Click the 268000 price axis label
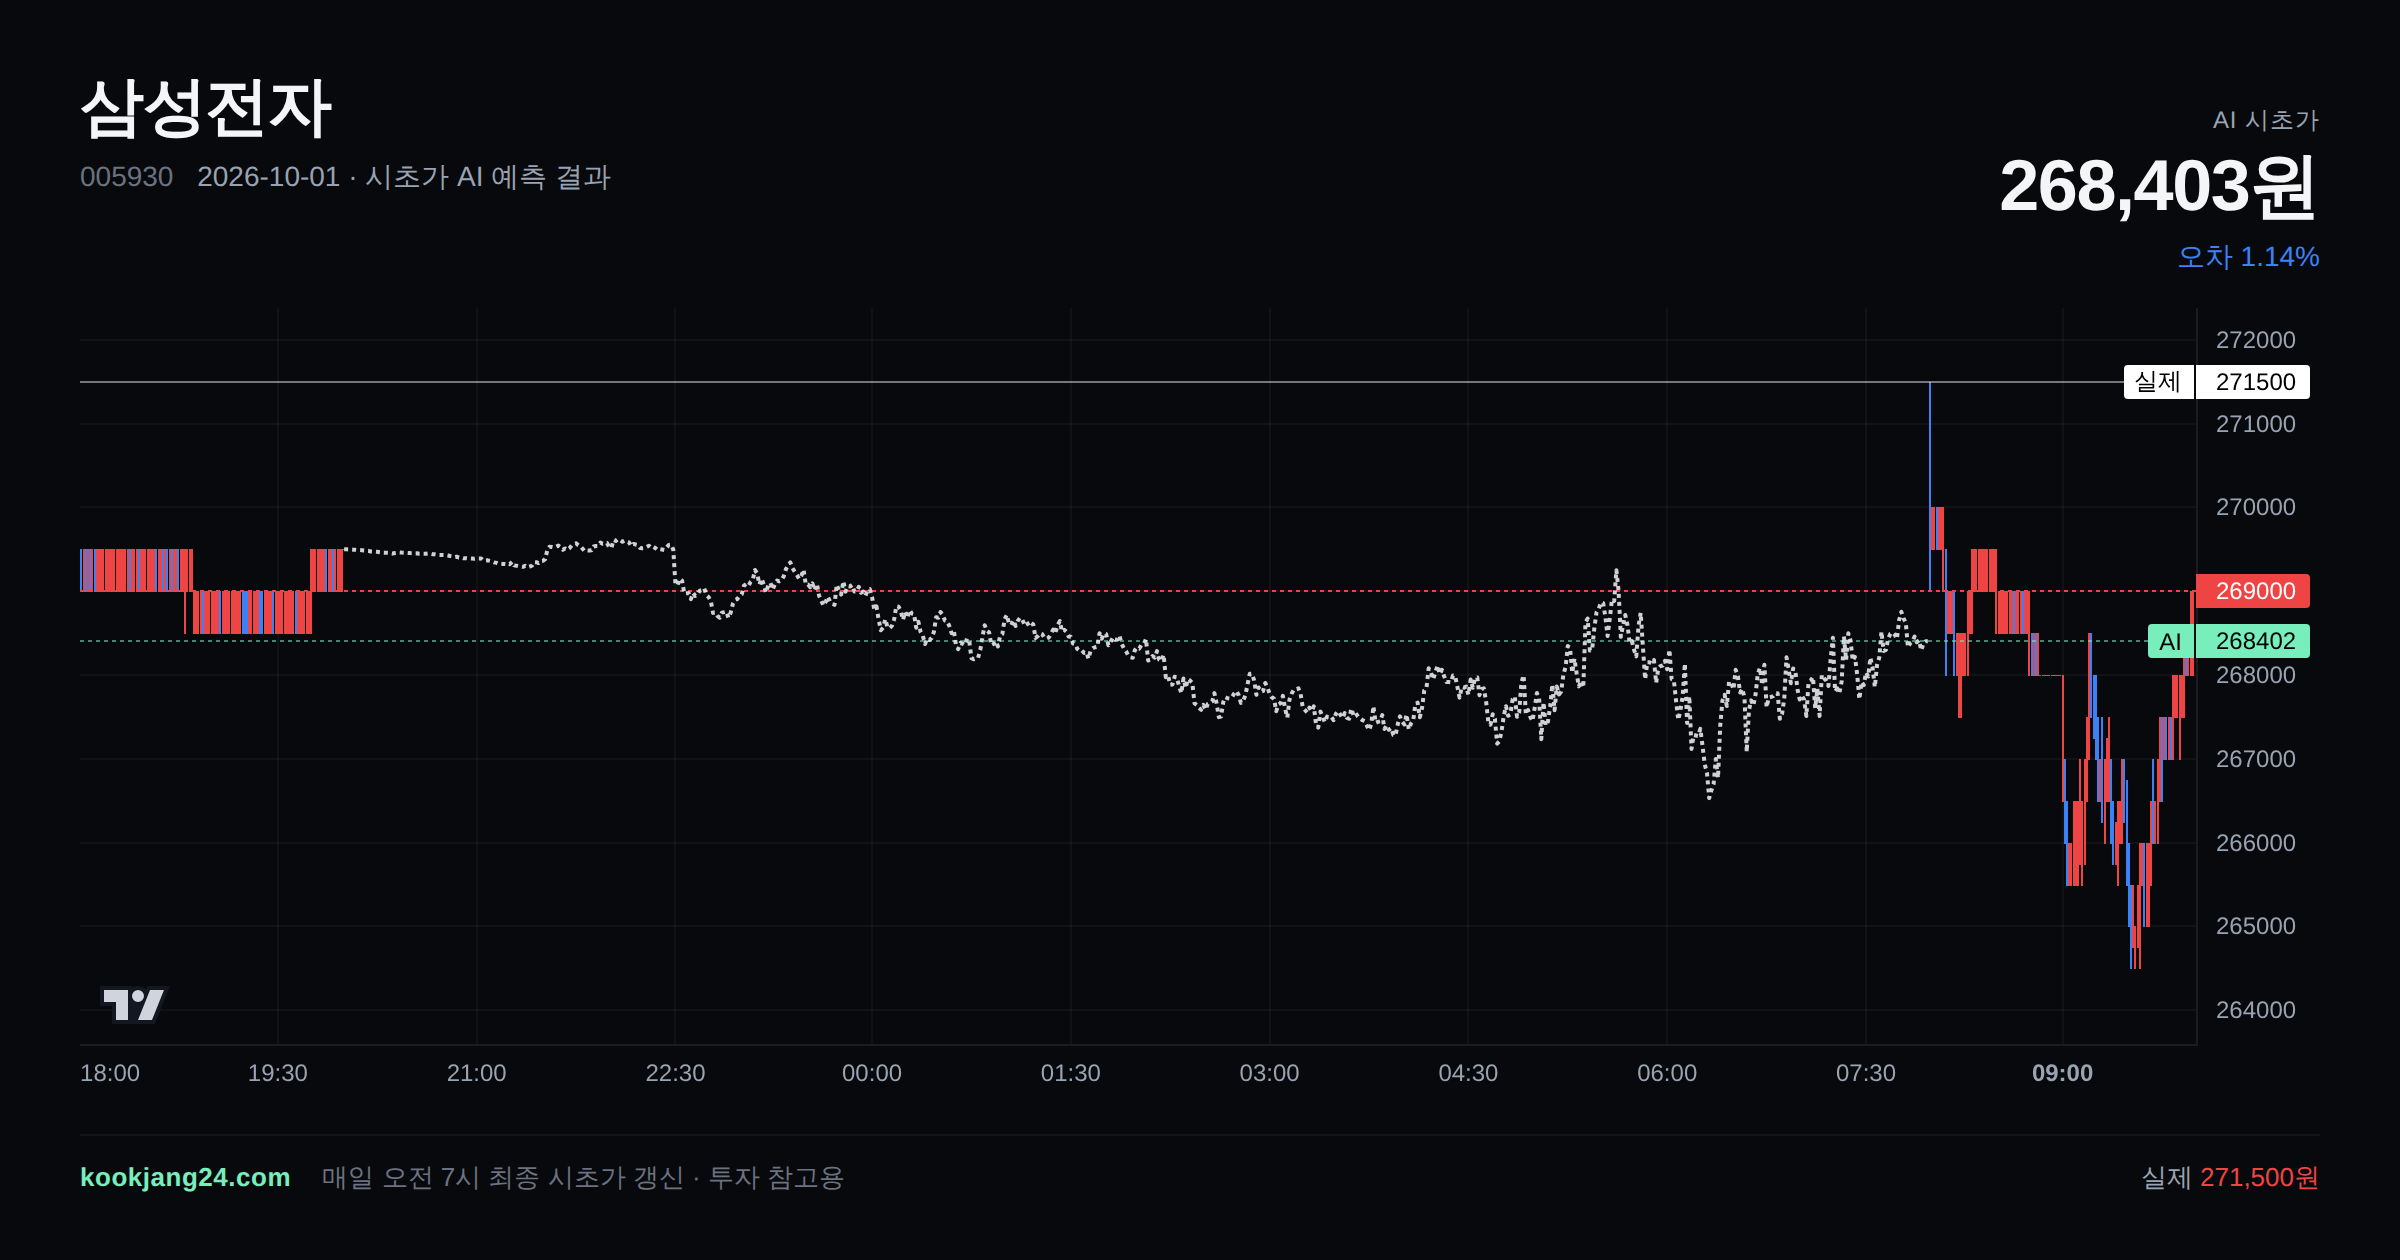Viewport: 2400px width, 1260px height. pyautogui.click(x=2256, y=675)
